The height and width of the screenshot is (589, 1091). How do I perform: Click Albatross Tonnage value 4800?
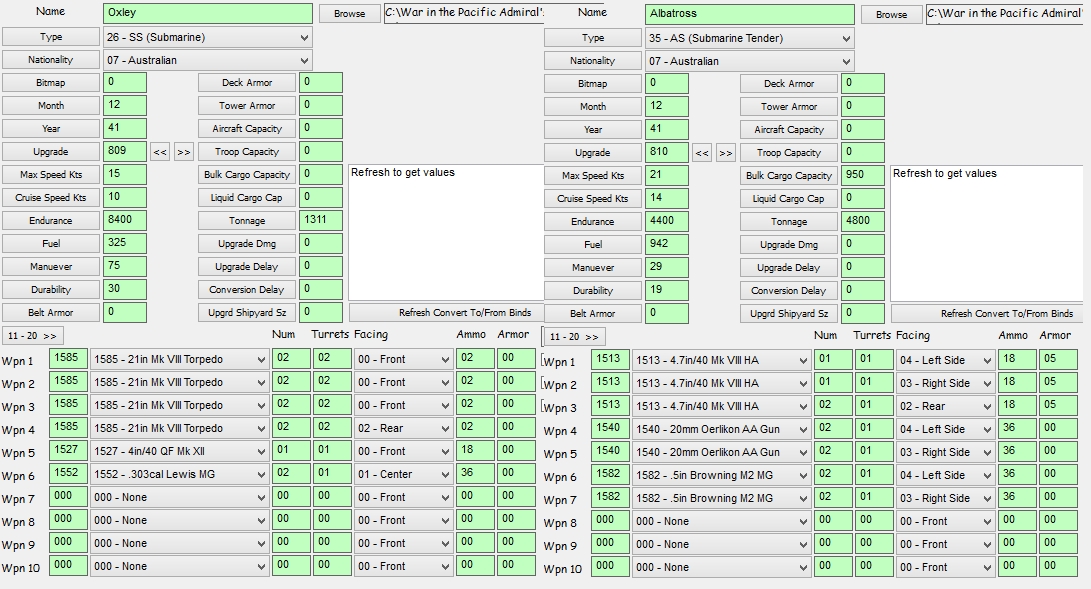tap(863, 221)
